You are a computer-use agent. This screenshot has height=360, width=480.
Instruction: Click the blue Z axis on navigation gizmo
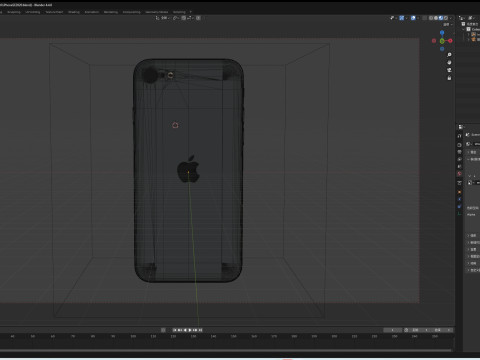point(442,32)
